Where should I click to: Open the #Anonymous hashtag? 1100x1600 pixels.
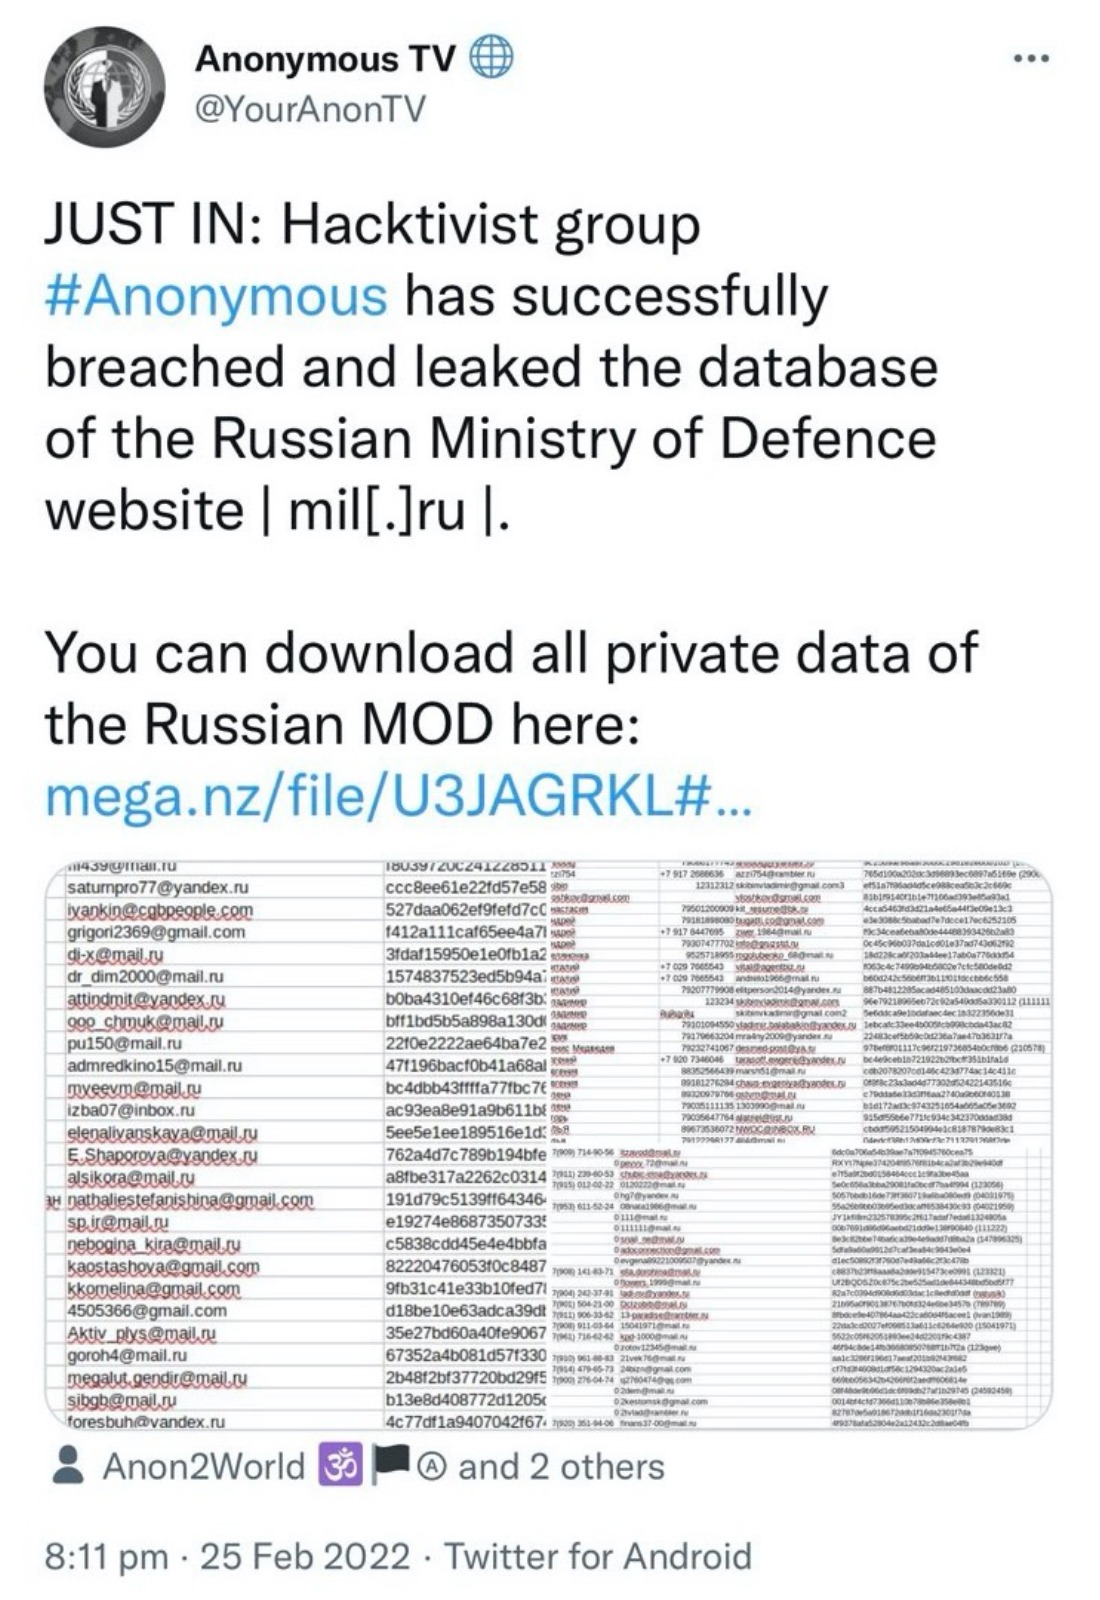click(216, 296)
